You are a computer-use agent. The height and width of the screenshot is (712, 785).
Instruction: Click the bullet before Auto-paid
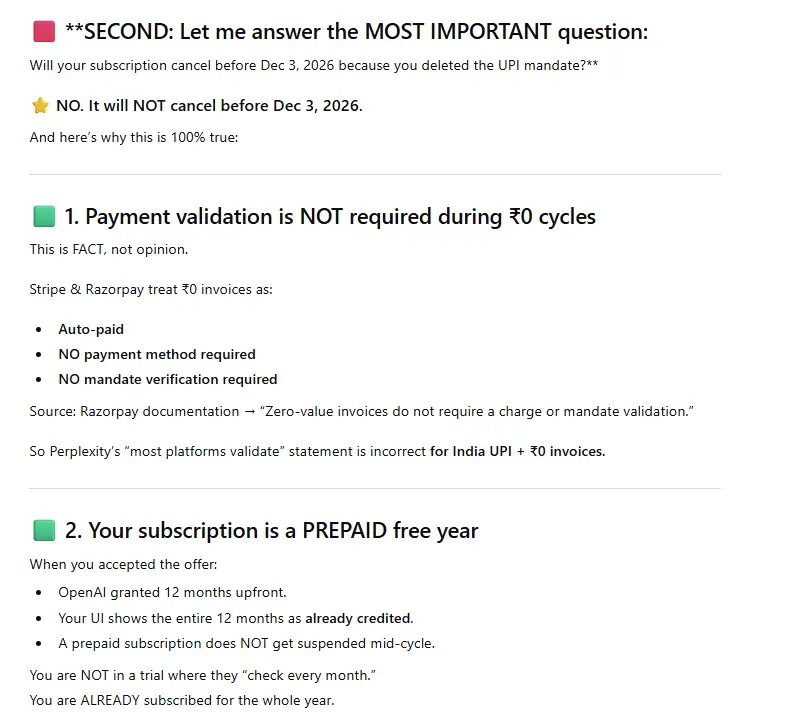39,329
